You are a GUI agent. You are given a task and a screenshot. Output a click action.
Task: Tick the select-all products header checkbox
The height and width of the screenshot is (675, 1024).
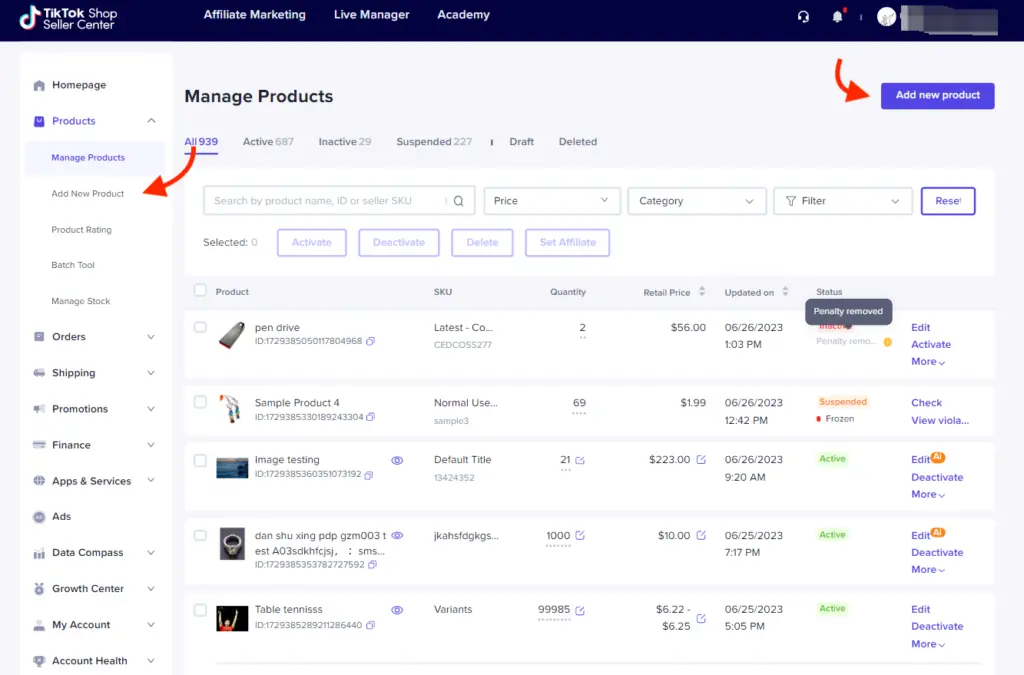coord(200,291)
